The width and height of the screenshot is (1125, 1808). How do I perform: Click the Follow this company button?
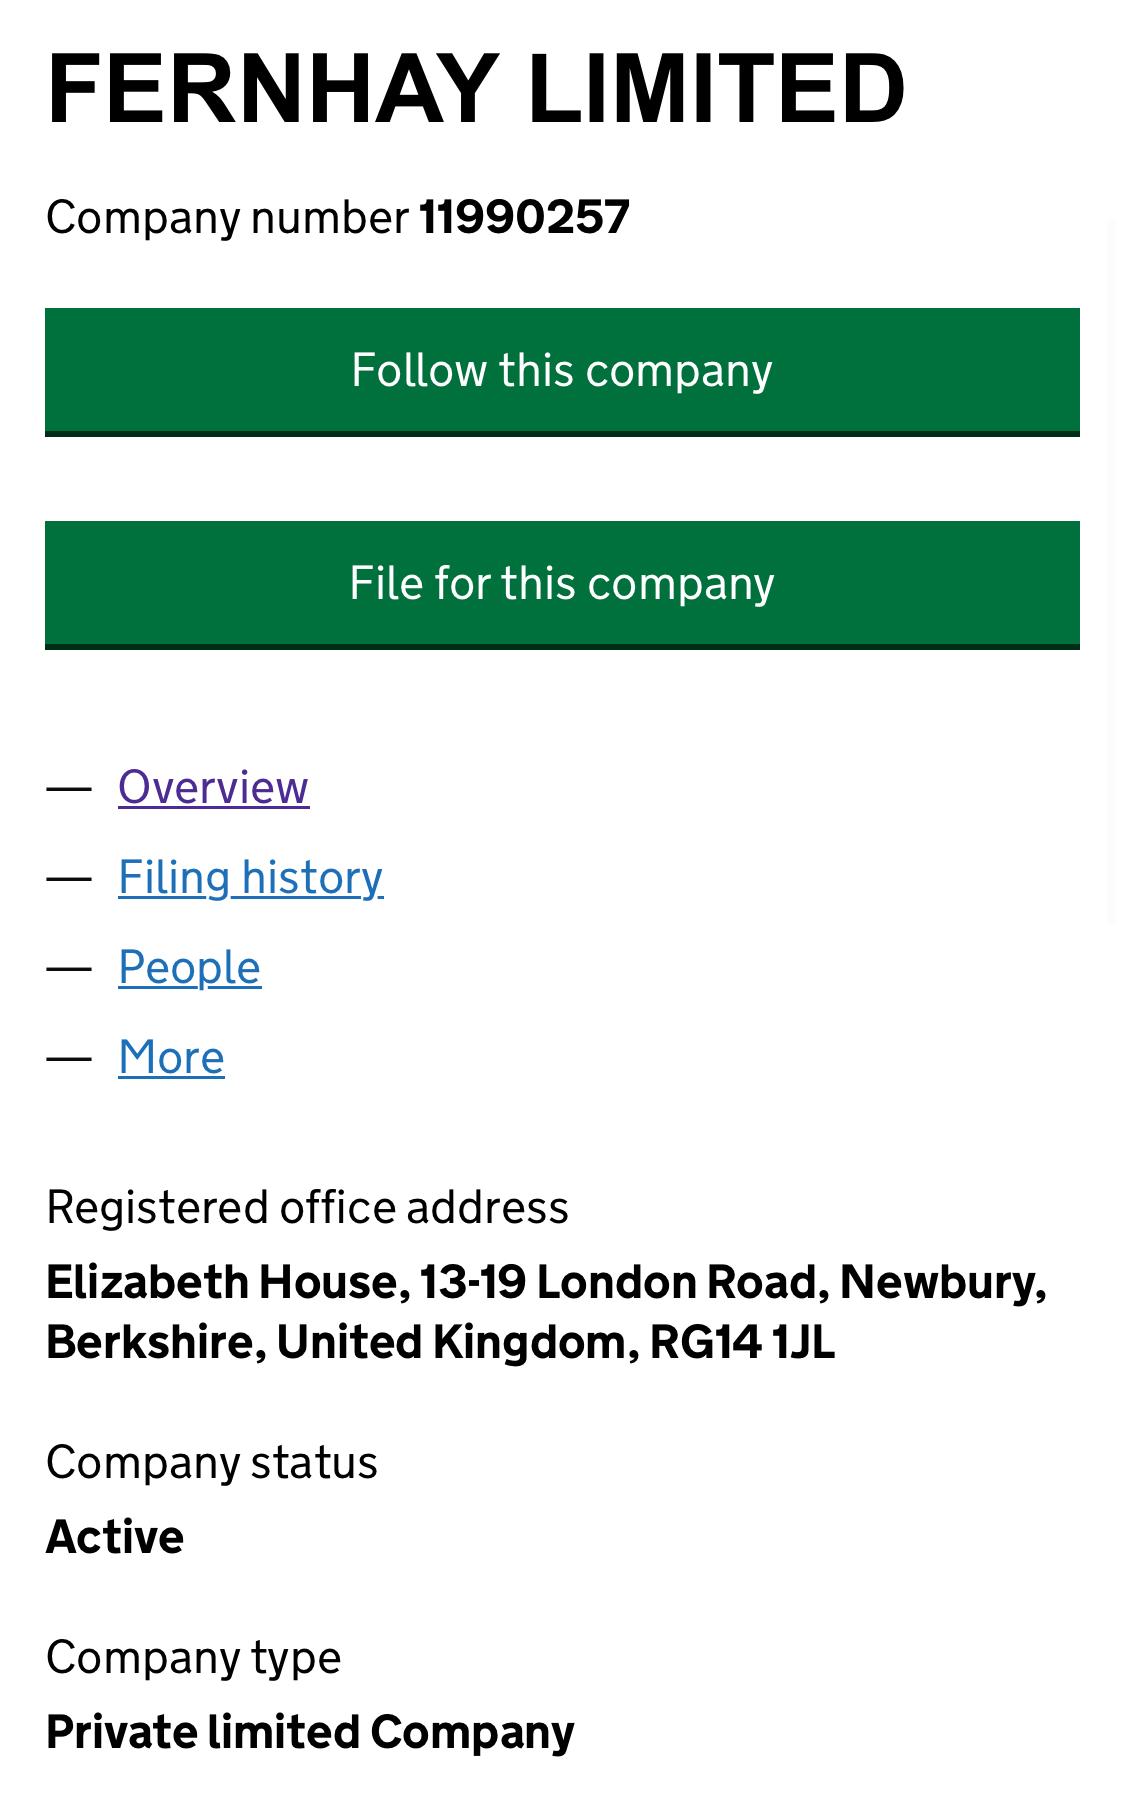tap(562, 372)
